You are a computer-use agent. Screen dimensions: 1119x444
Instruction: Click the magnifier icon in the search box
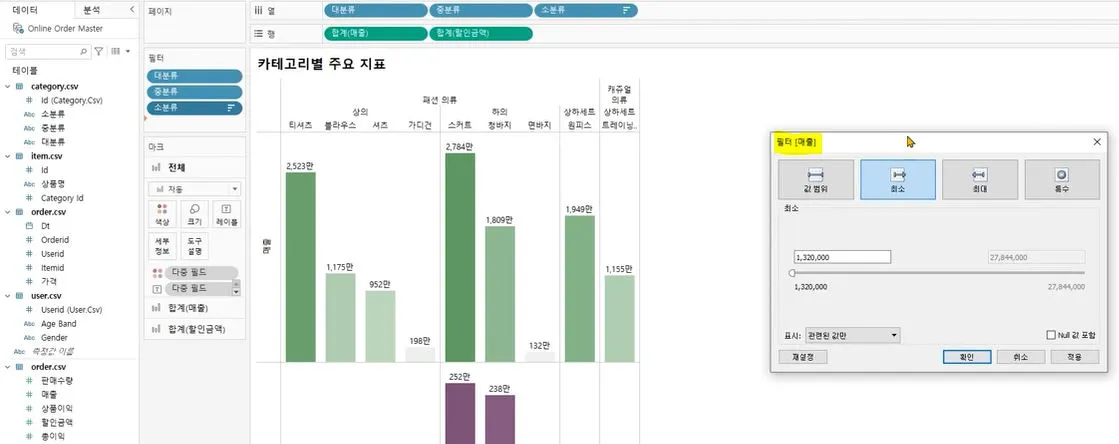(x=83, y=51)
